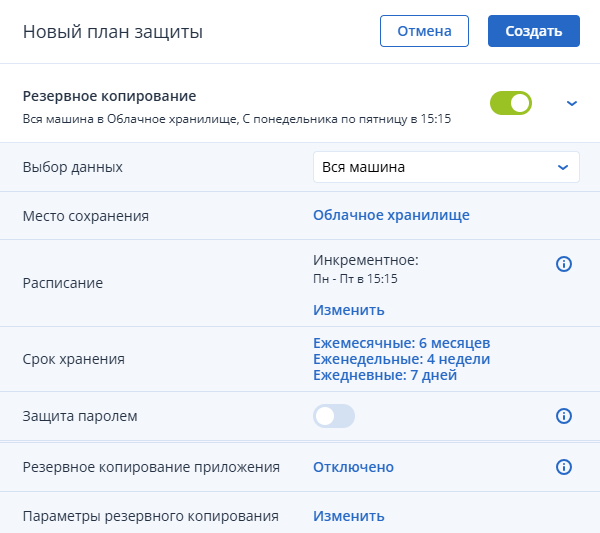
Task: Click the Инкрементное schedule summary text
Action: tap(366, 260)
